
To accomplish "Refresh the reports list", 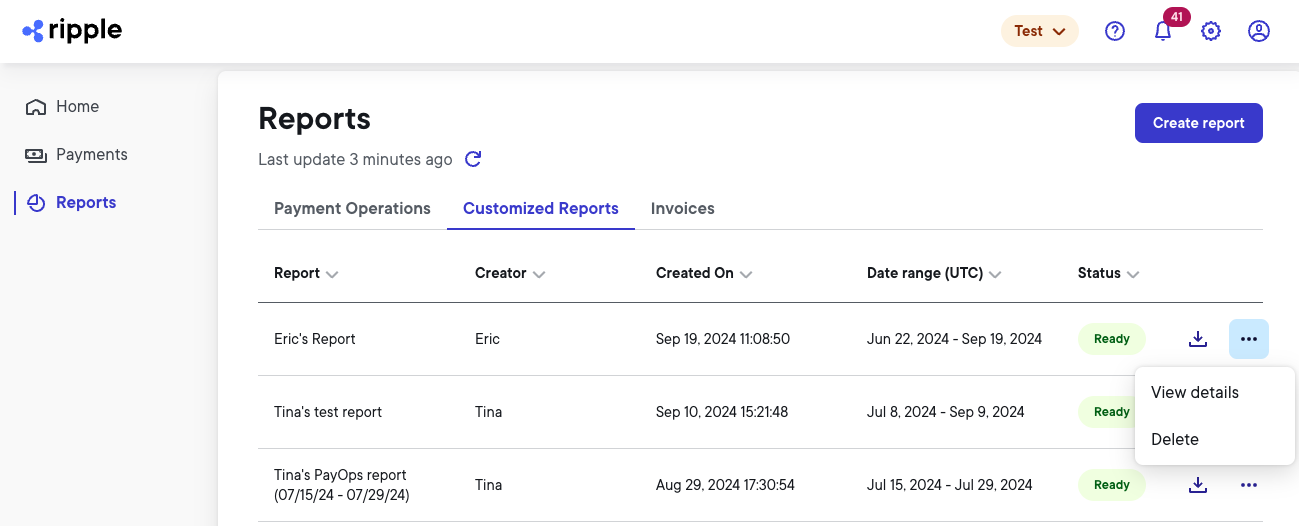I will (474, 159).
